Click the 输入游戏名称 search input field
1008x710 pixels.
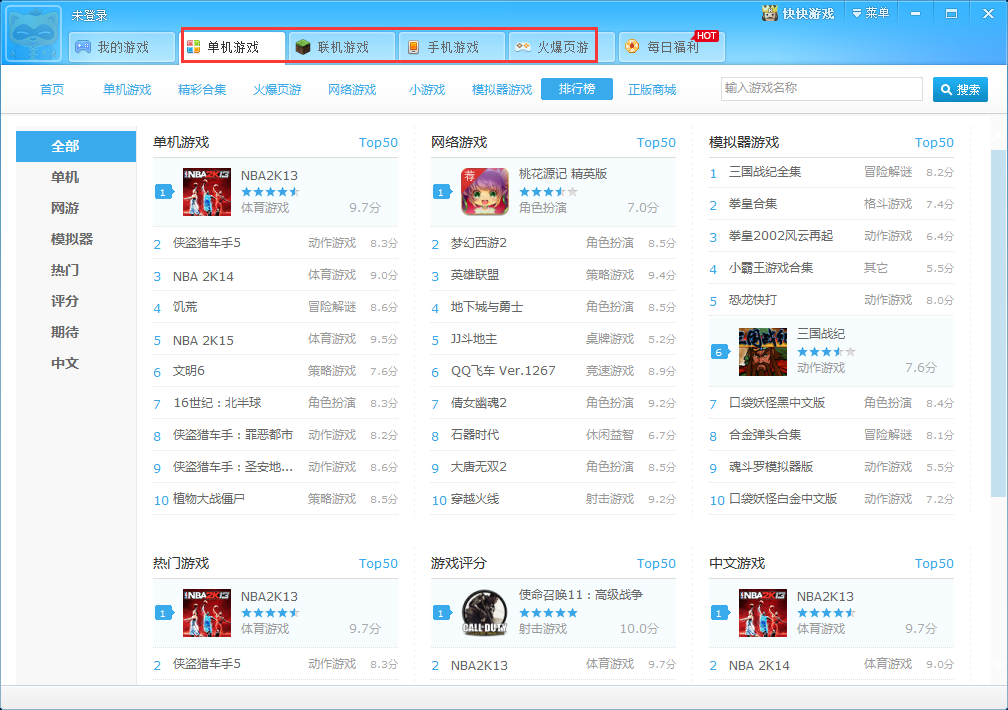820,89
